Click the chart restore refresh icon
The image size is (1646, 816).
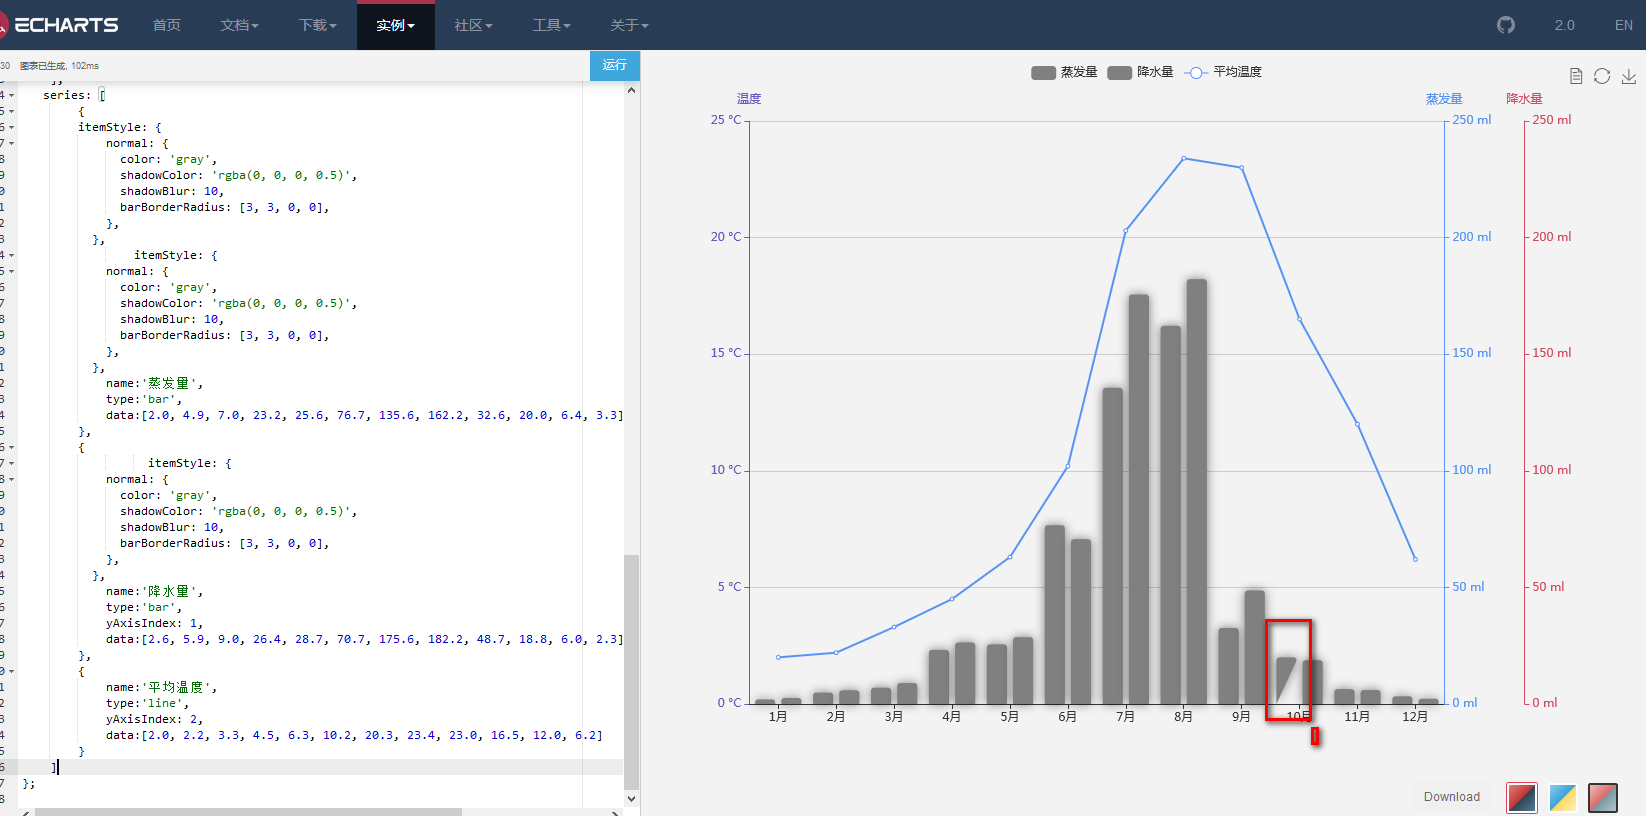coord(1602,76)
